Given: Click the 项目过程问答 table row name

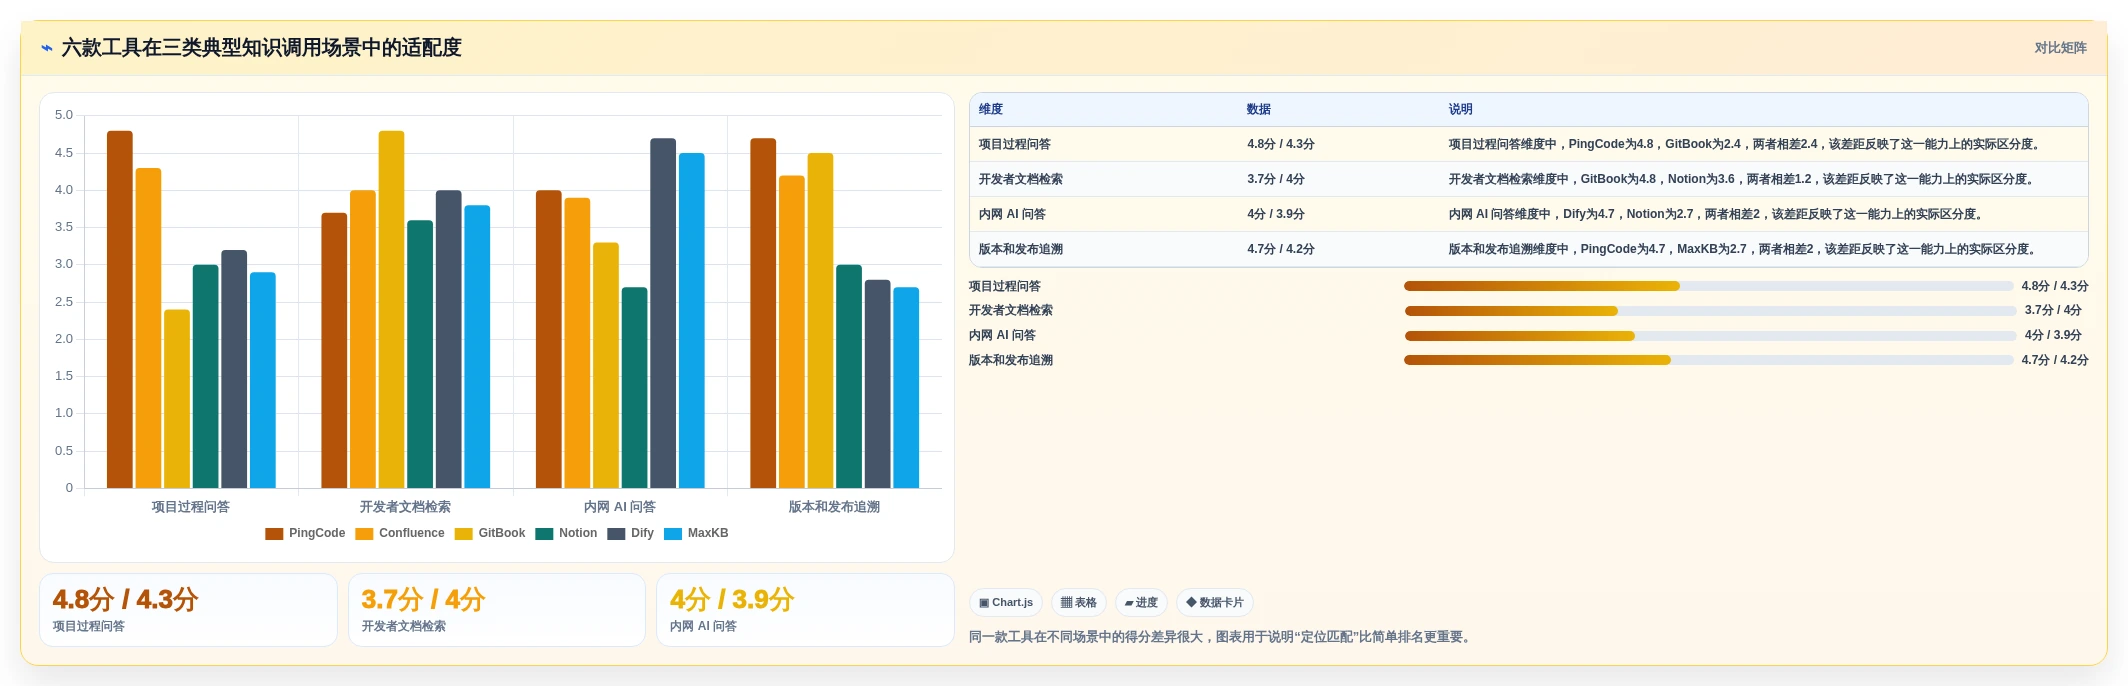Looking at the screenshot, I should tap(1015, 145).
